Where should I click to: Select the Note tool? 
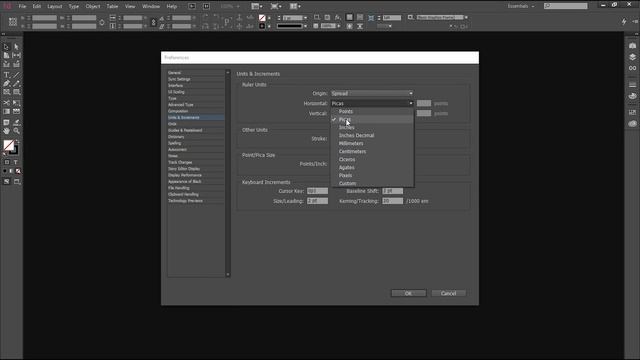point(7,122)
